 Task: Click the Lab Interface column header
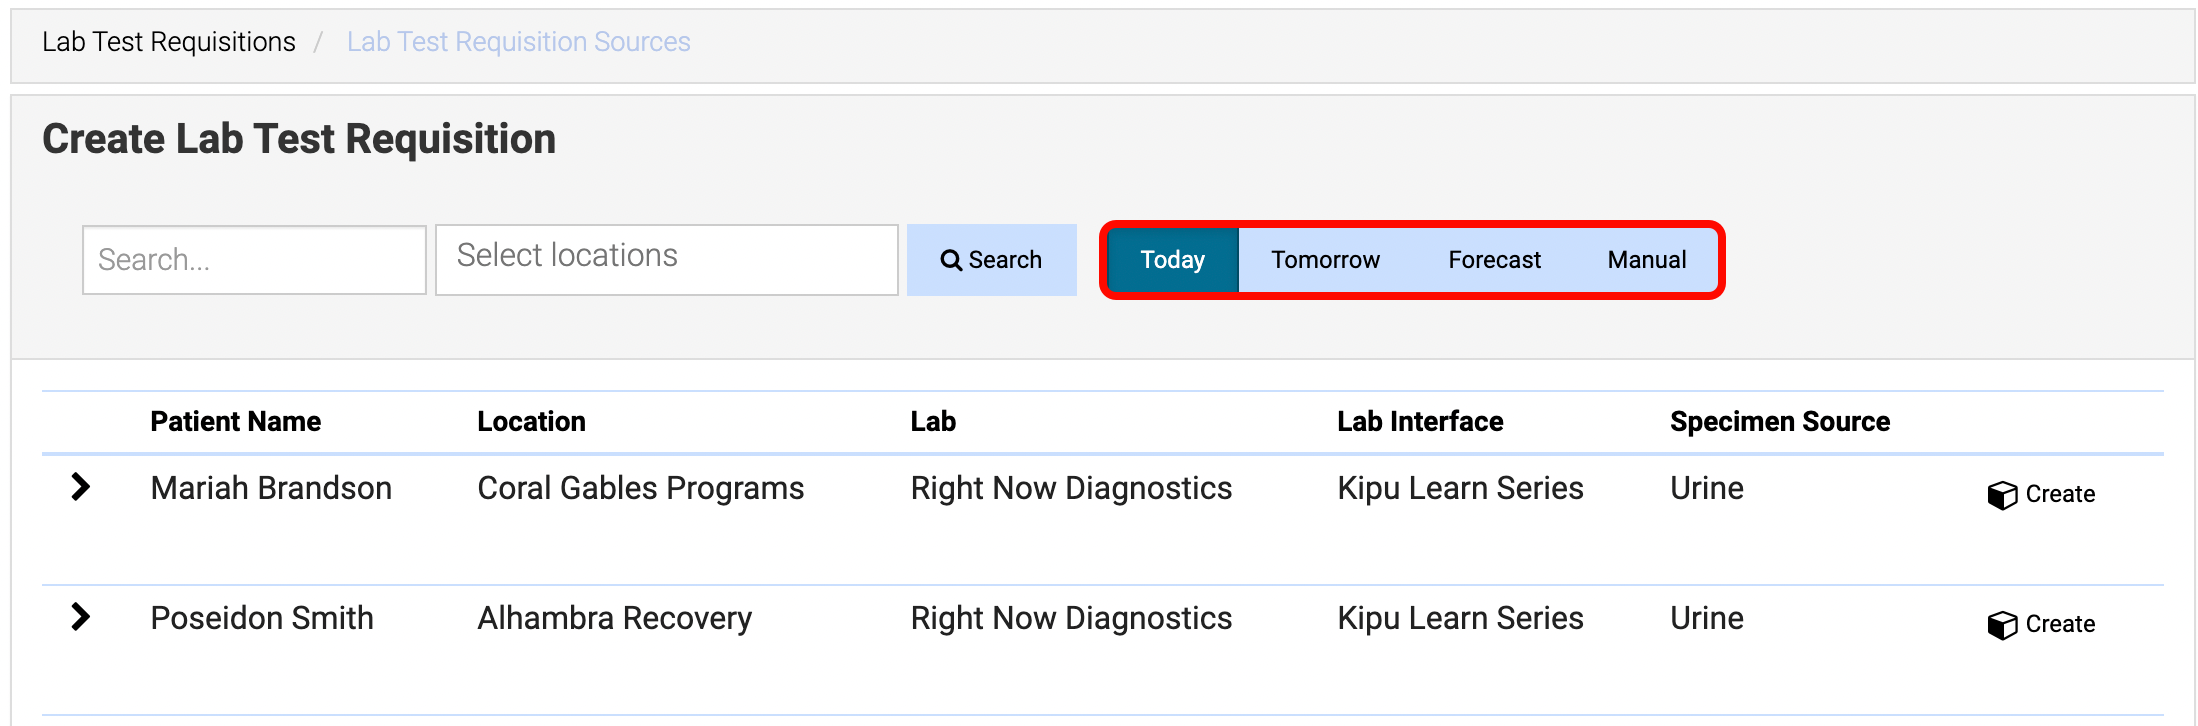point(1420,422)
